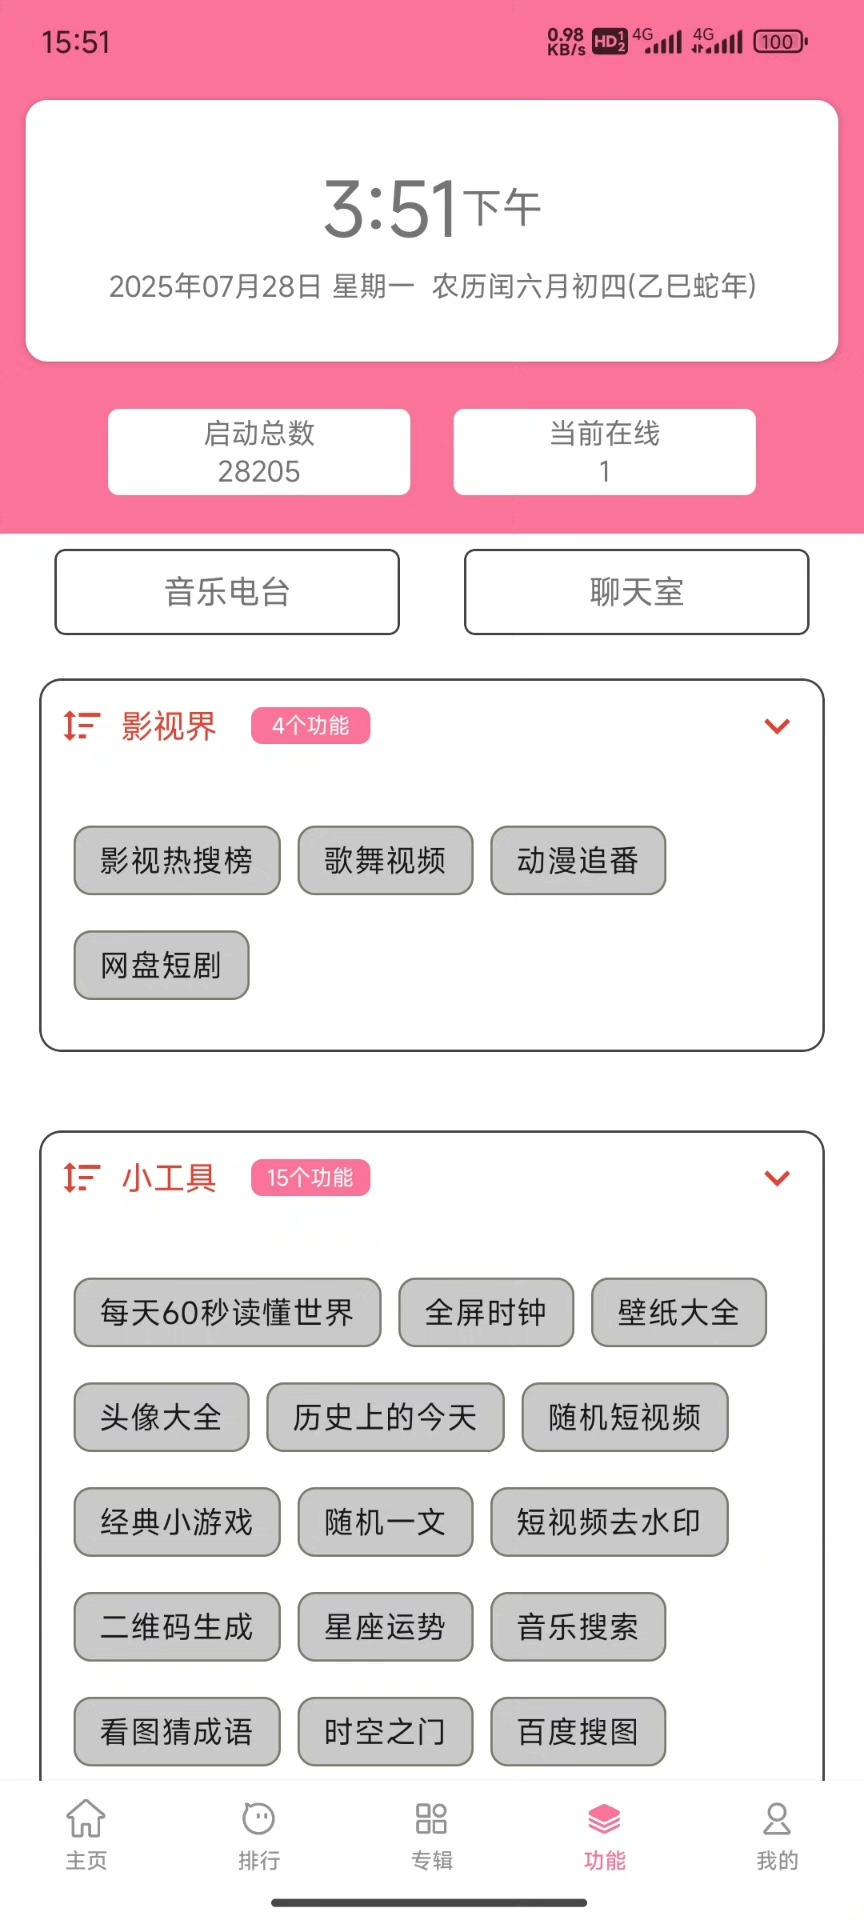Open the 音乐电台 music radio
Image resolution: width=864 pixels, height=1920 pixels.
click(x=227, y=592)
